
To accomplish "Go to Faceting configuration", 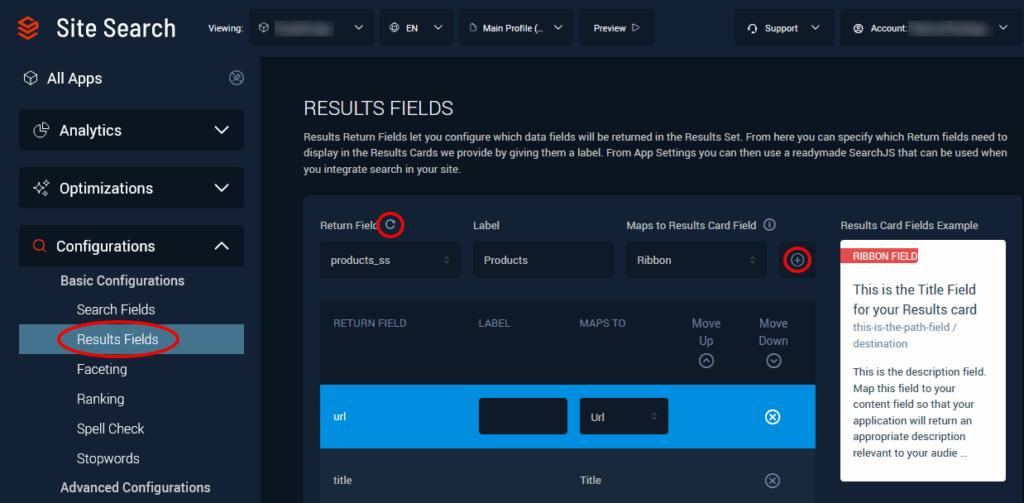I will (102, 369).
